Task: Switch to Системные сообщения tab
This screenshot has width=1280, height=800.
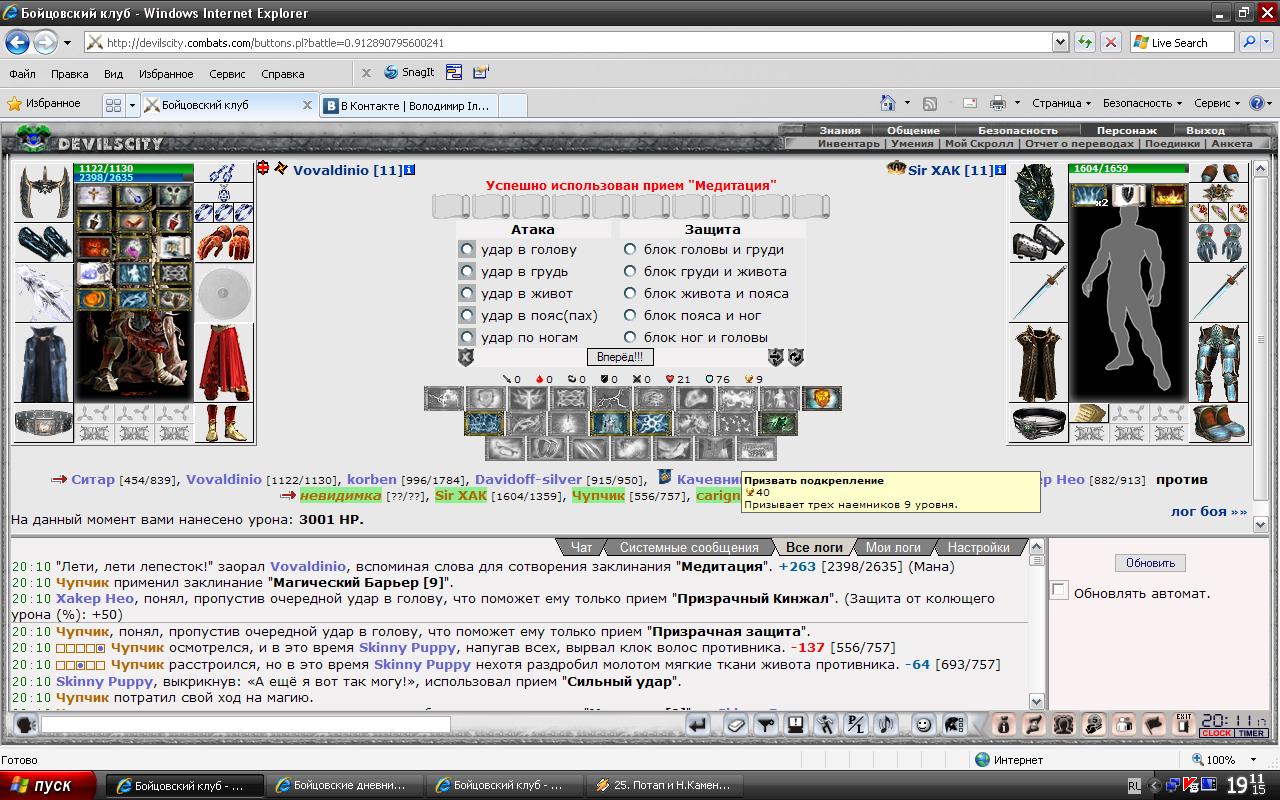Action: pos(689,547)
